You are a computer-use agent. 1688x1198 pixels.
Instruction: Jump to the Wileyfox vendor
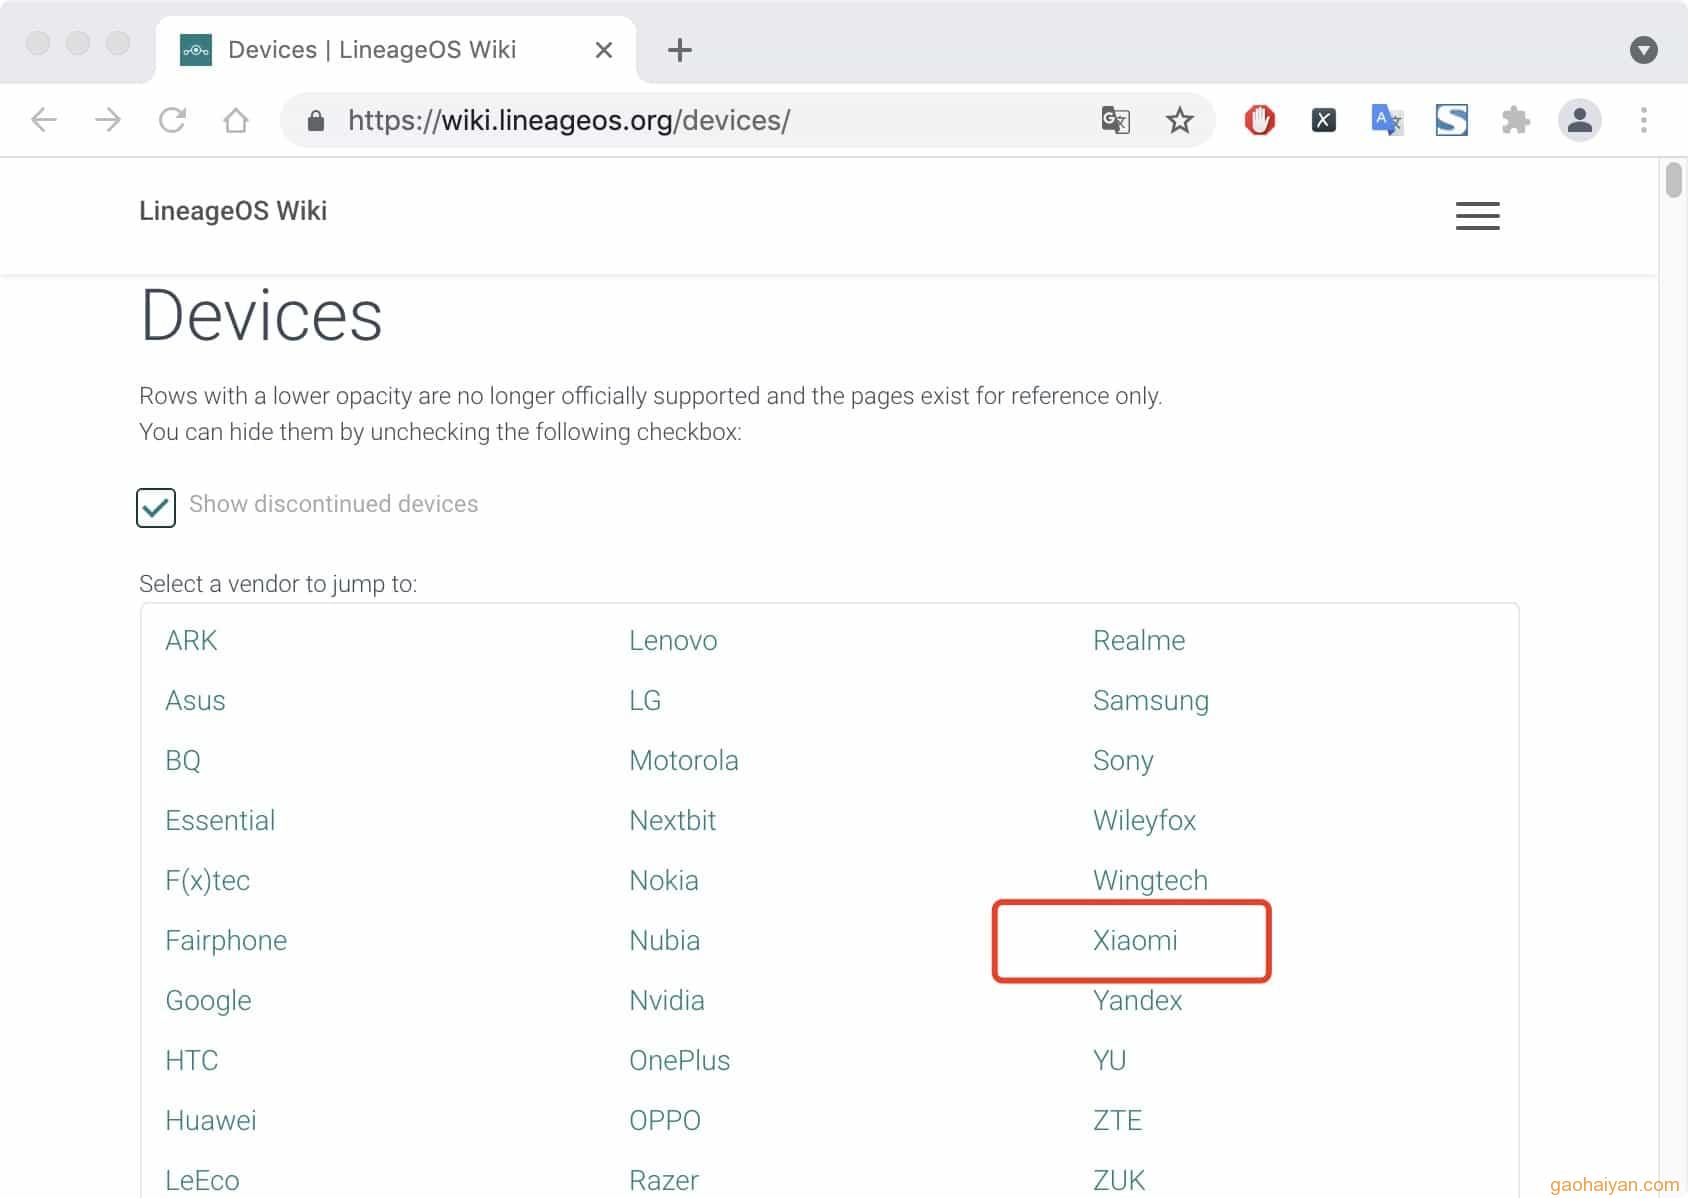pyautogui.click(x=1144, y=820)
